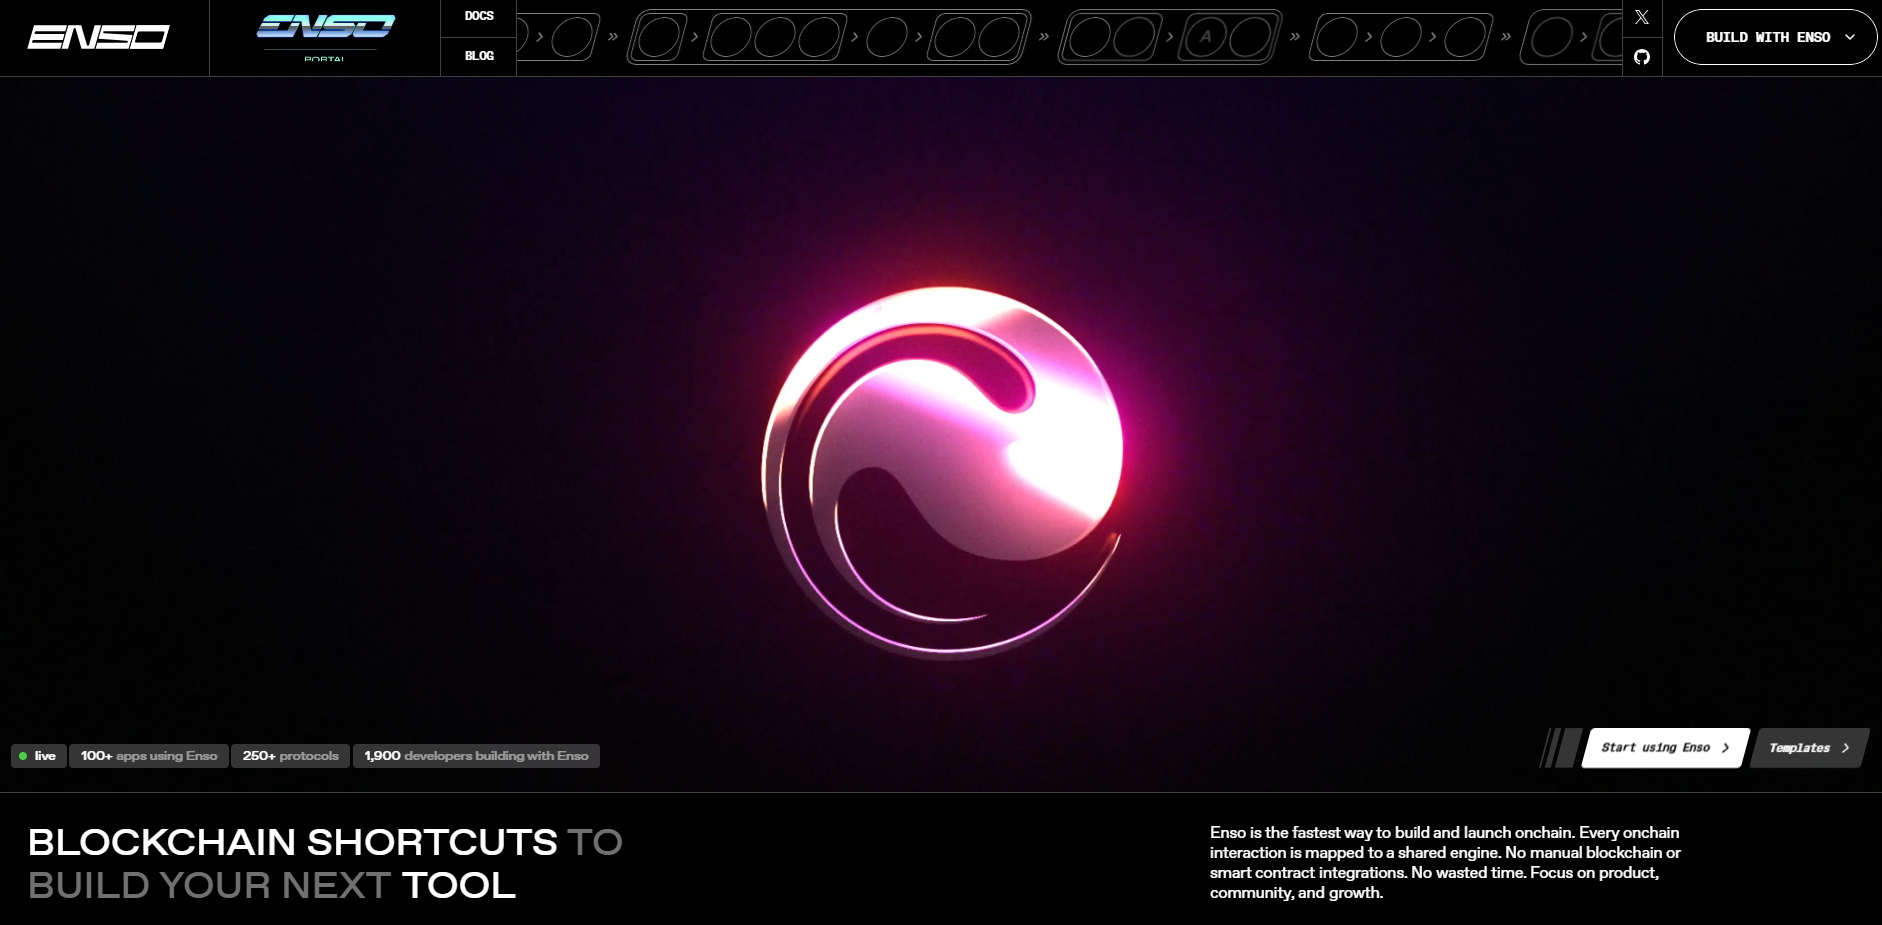The height and width of the screenshot is (925, 1882).
Task: Click the white ENSO logo
Action: coord(98,37)
